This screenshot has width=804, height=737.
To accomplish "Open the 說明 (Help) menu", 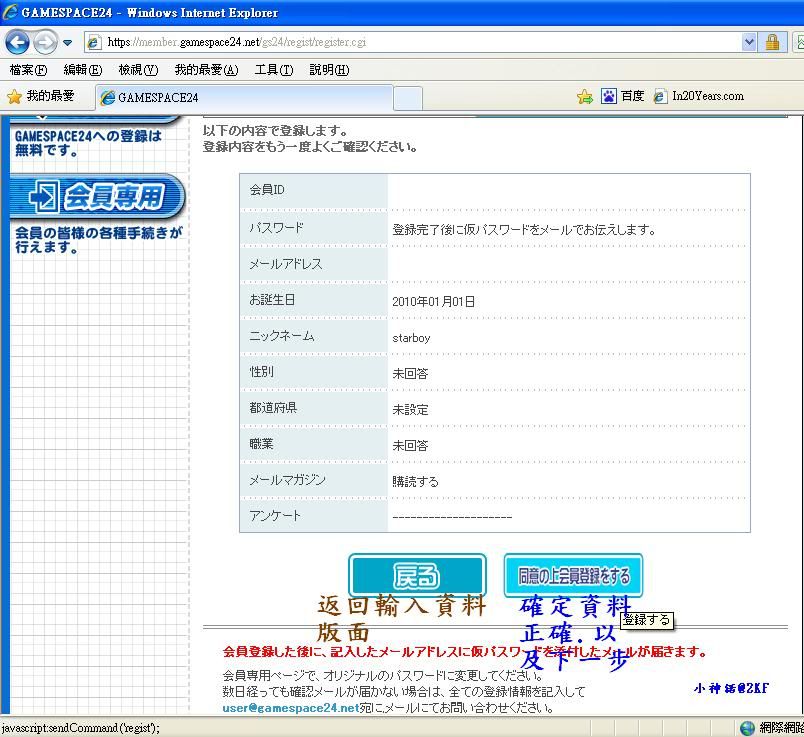I will click(329, 70).
